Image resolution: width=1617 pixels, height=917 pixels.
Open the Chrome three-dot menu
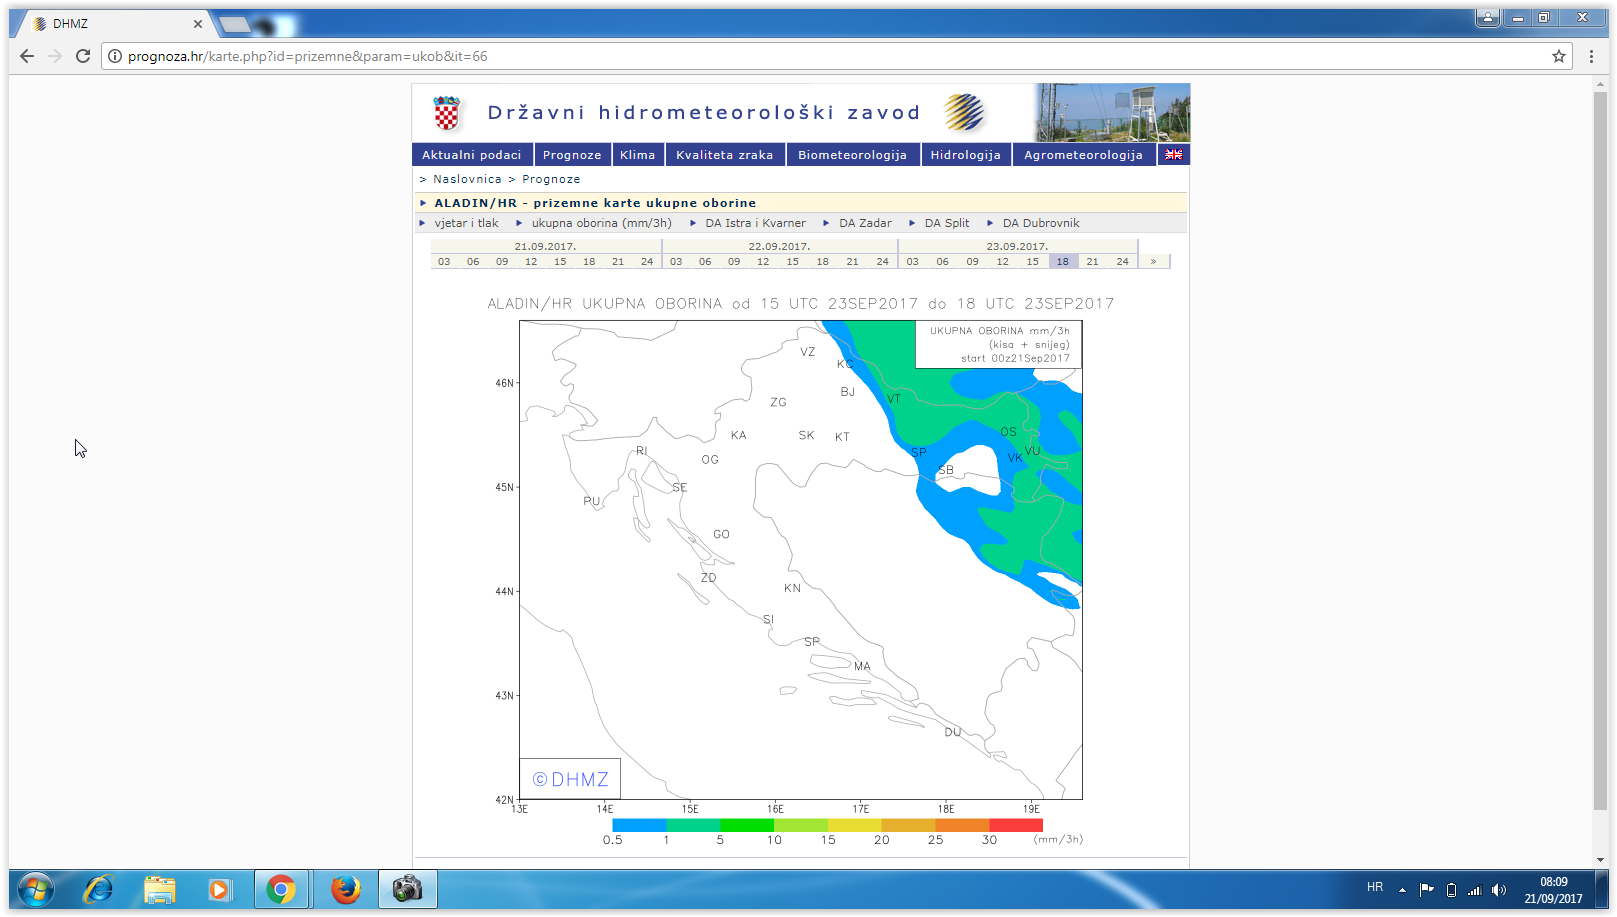(1591, 56)
